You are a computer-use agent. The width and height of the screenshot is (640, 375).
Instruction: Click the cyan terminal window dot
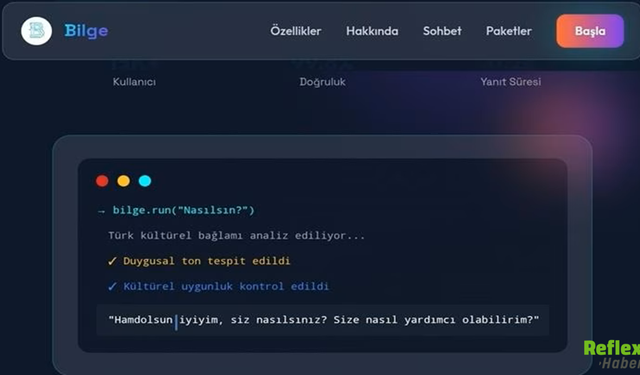coord(144,181)
